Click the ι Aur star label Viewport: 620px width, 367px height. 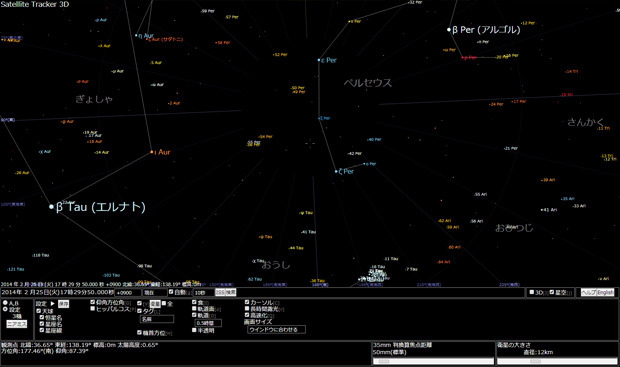162,152
